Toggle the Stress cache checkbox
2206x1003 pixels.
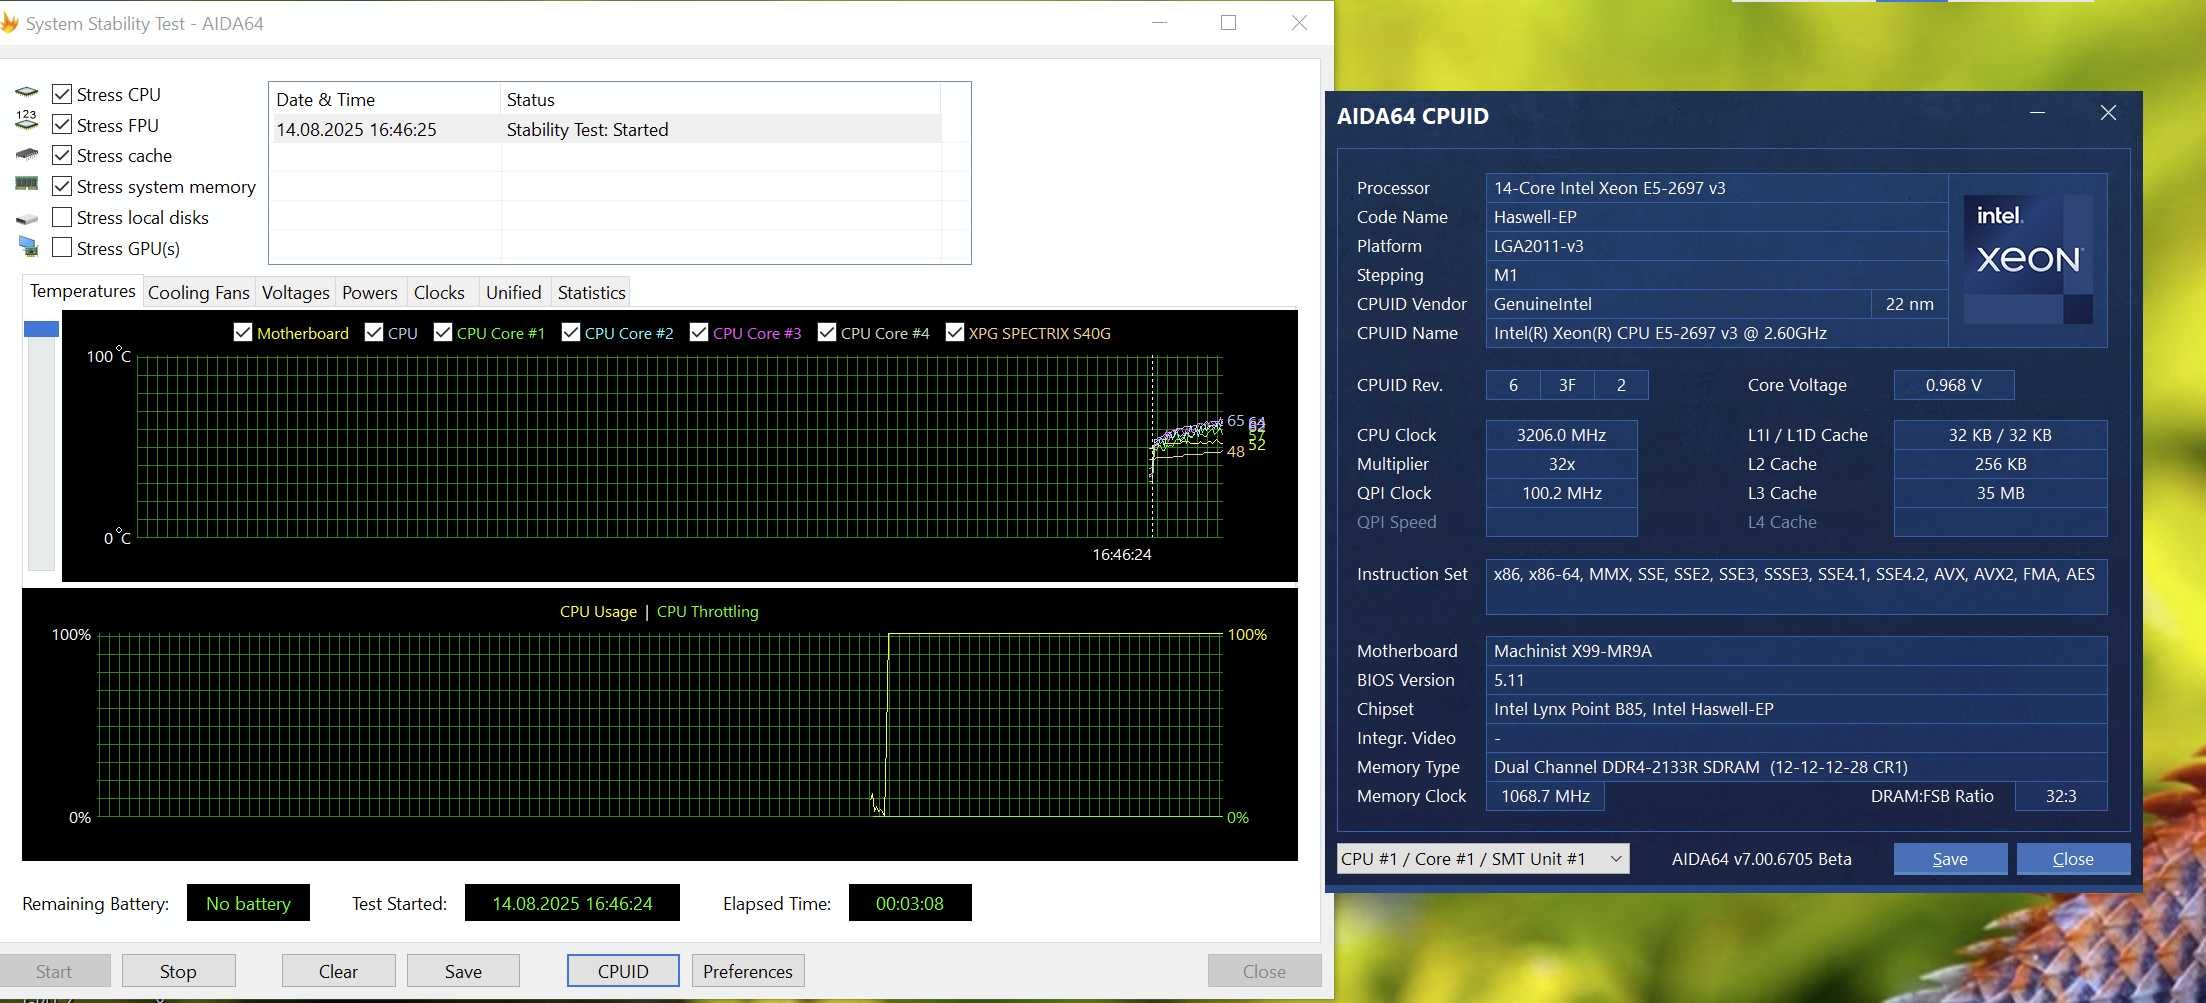coord(62,155)
